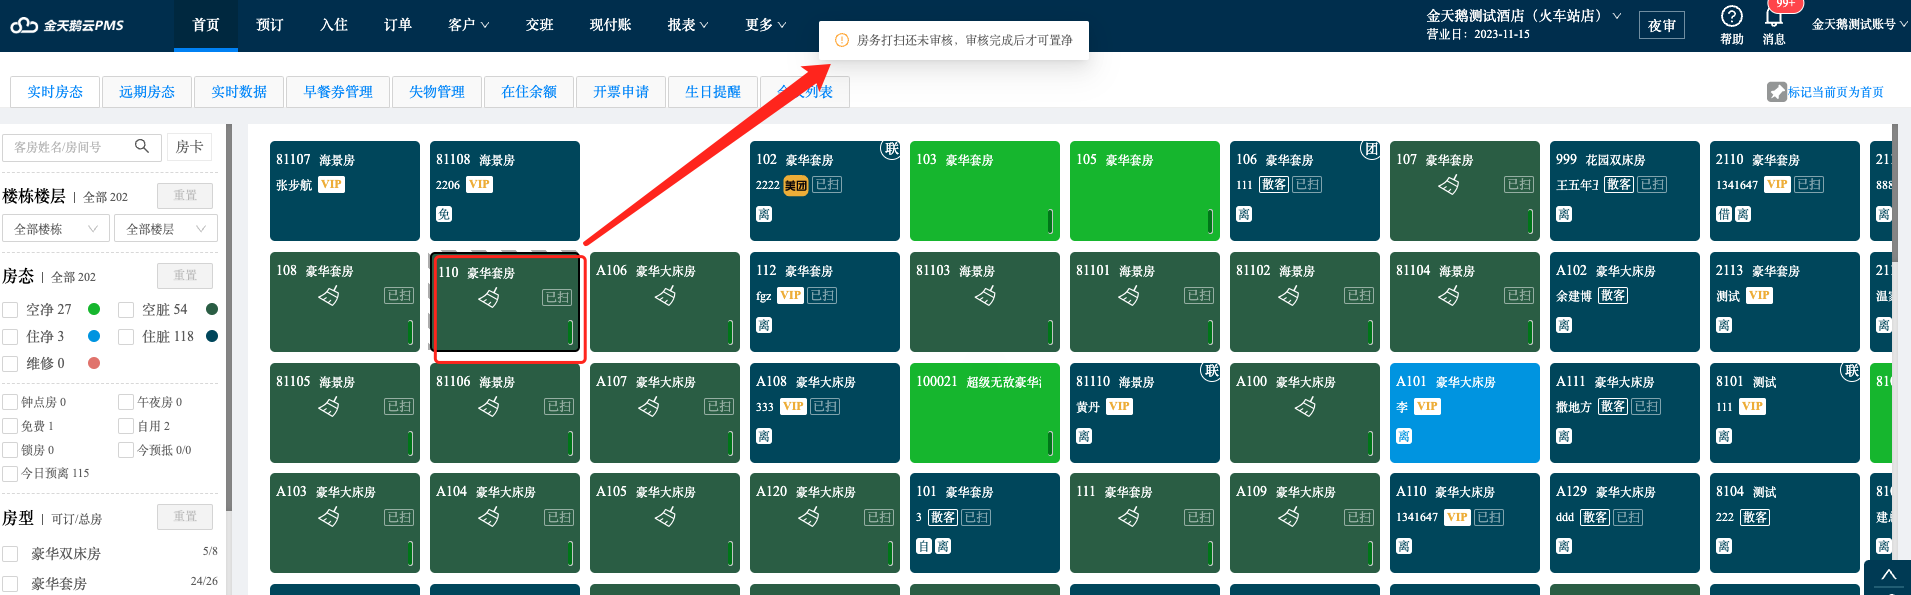Check the 钟点房 0 filter
The image size is (1911, 595).
(x=10, y=402)
